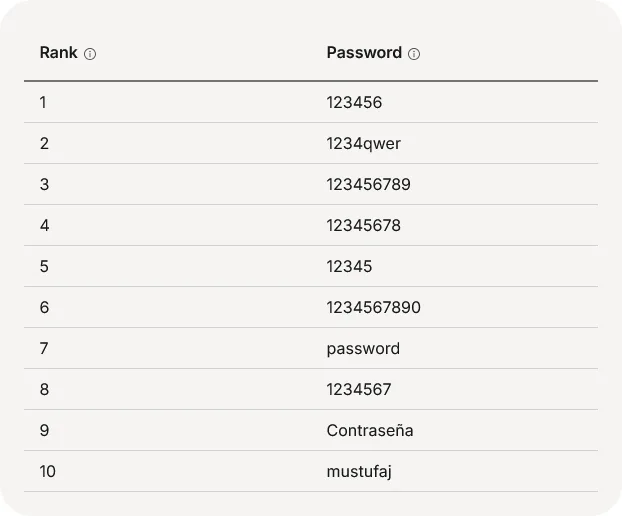Click the word password in row 7
This screenshot has height=516, width=622.
tap(363, 348)
